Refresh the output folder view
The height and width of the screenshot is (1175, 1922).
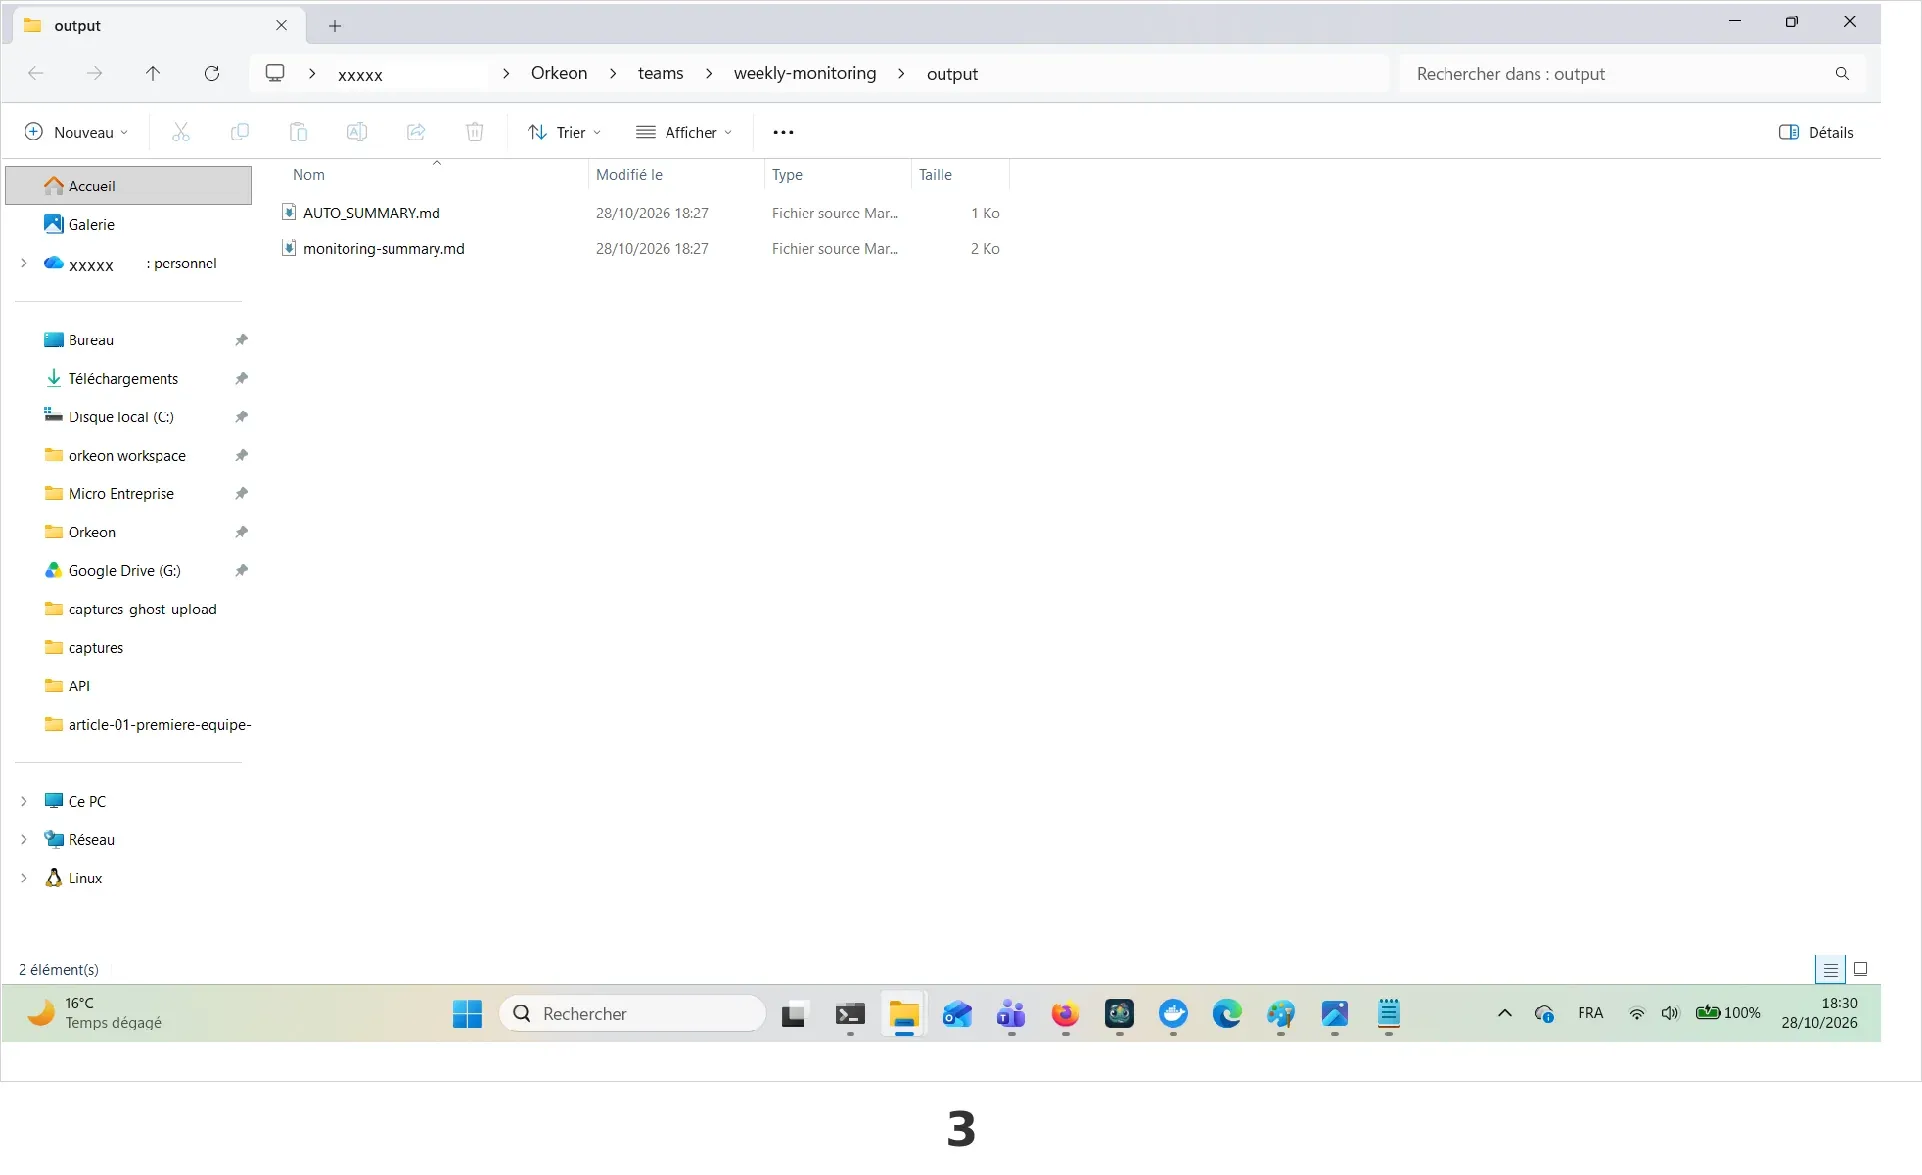point(212,73)
